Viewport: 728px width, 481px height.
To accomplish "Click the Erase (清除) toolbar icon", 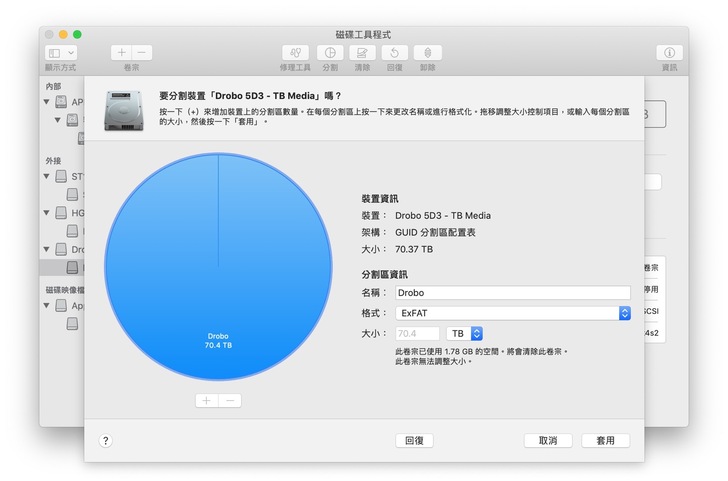I will tap(362, 53).
